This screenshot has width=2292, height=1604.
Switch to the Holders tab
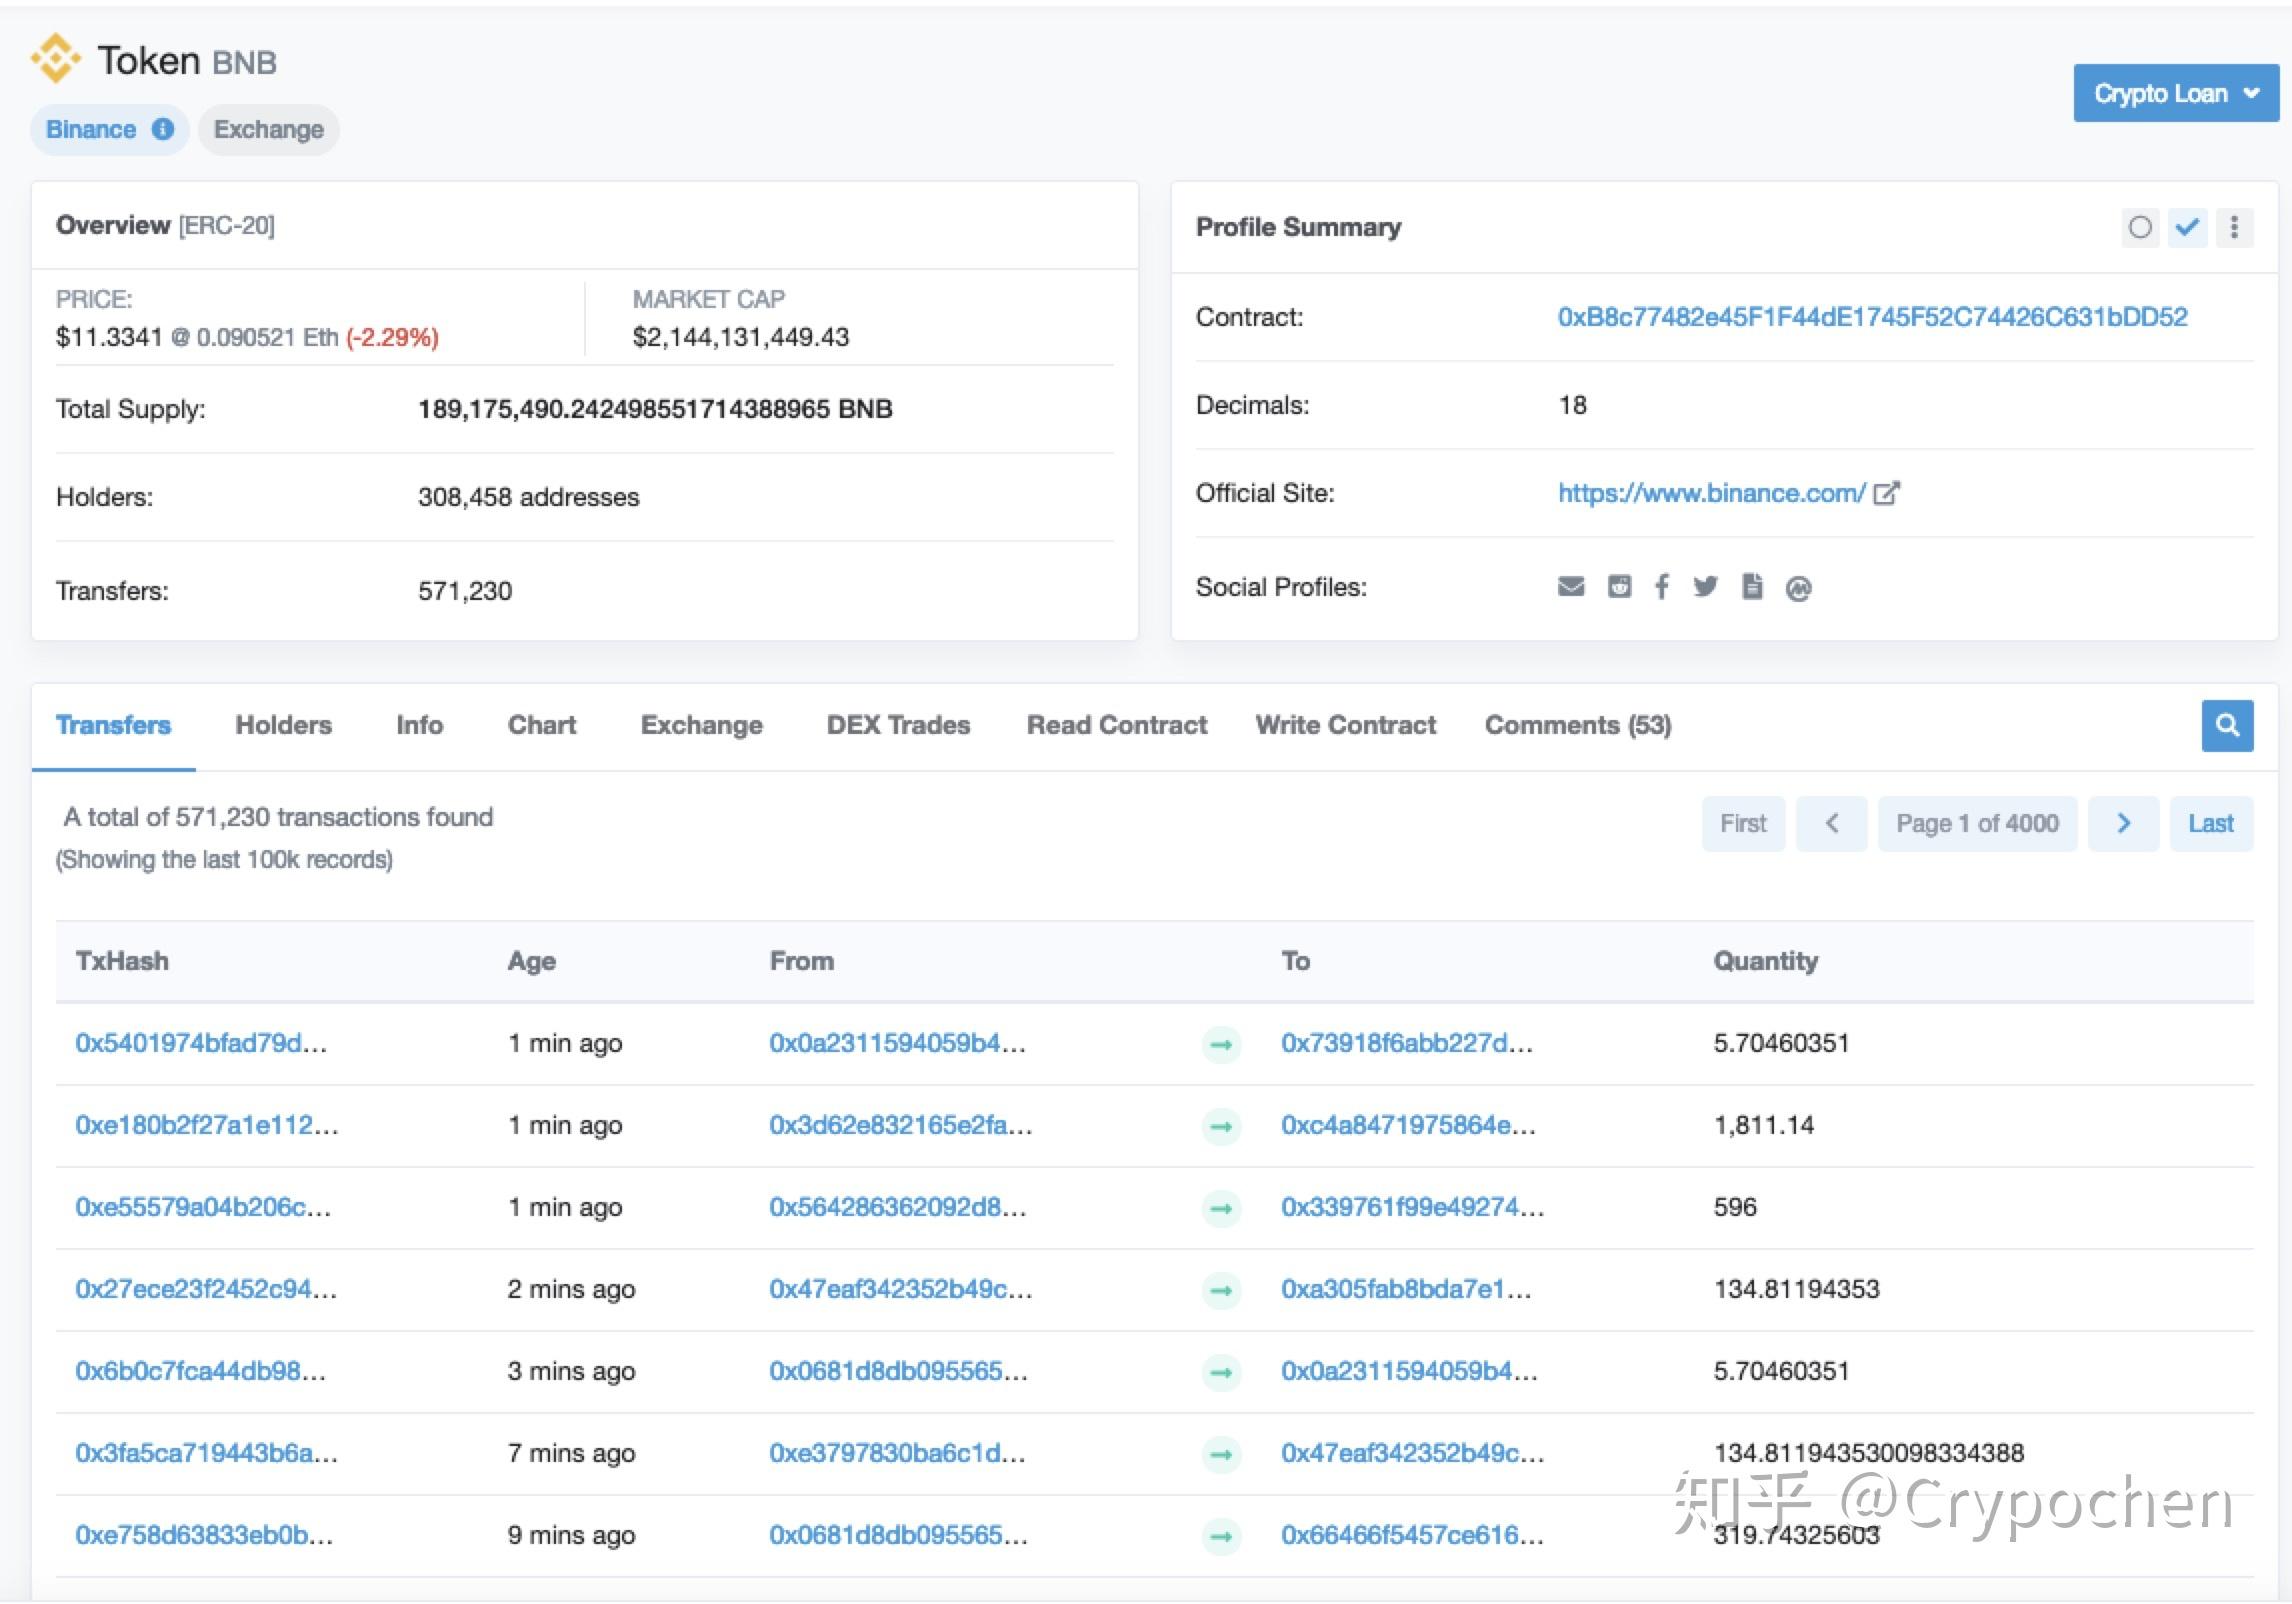click(283, 725)
